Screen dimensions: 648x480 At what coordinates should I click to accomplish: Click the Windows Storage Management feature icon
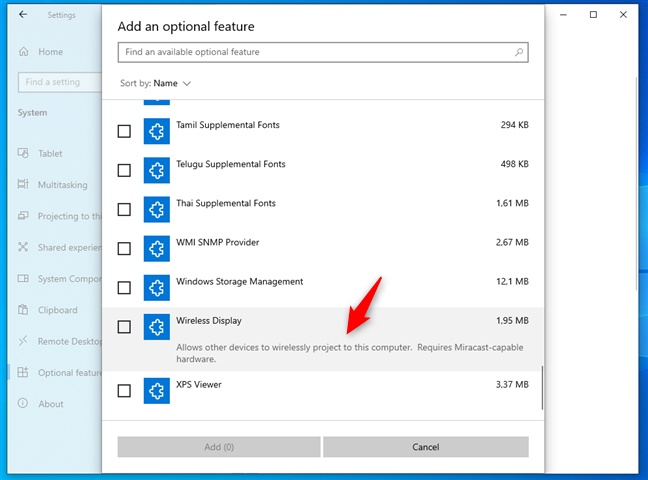[x=157, y=288]
